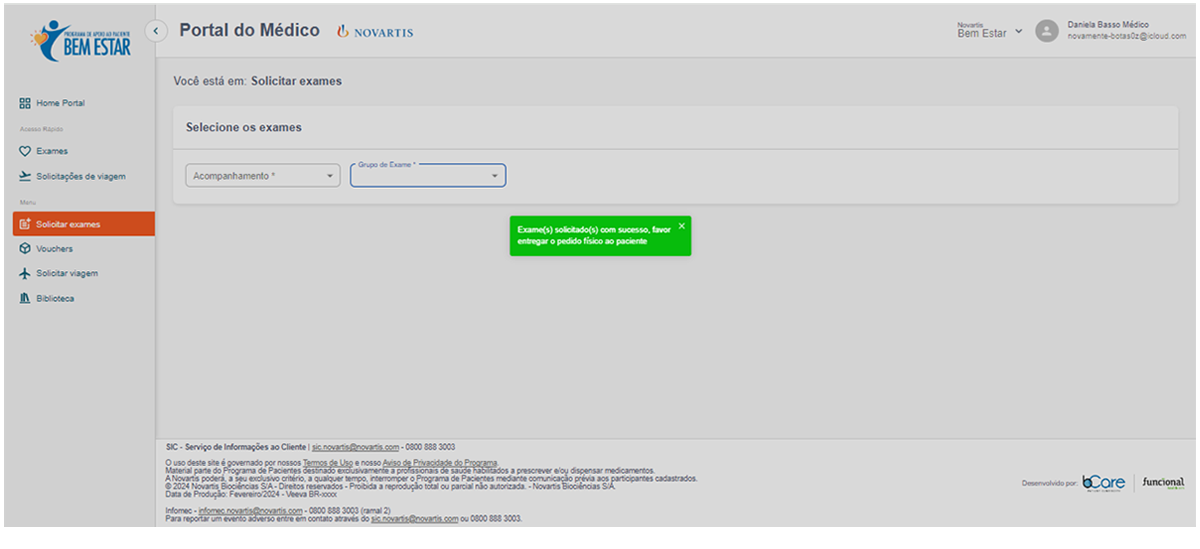Select Solicitar exames menu item

tap(68, 224)
